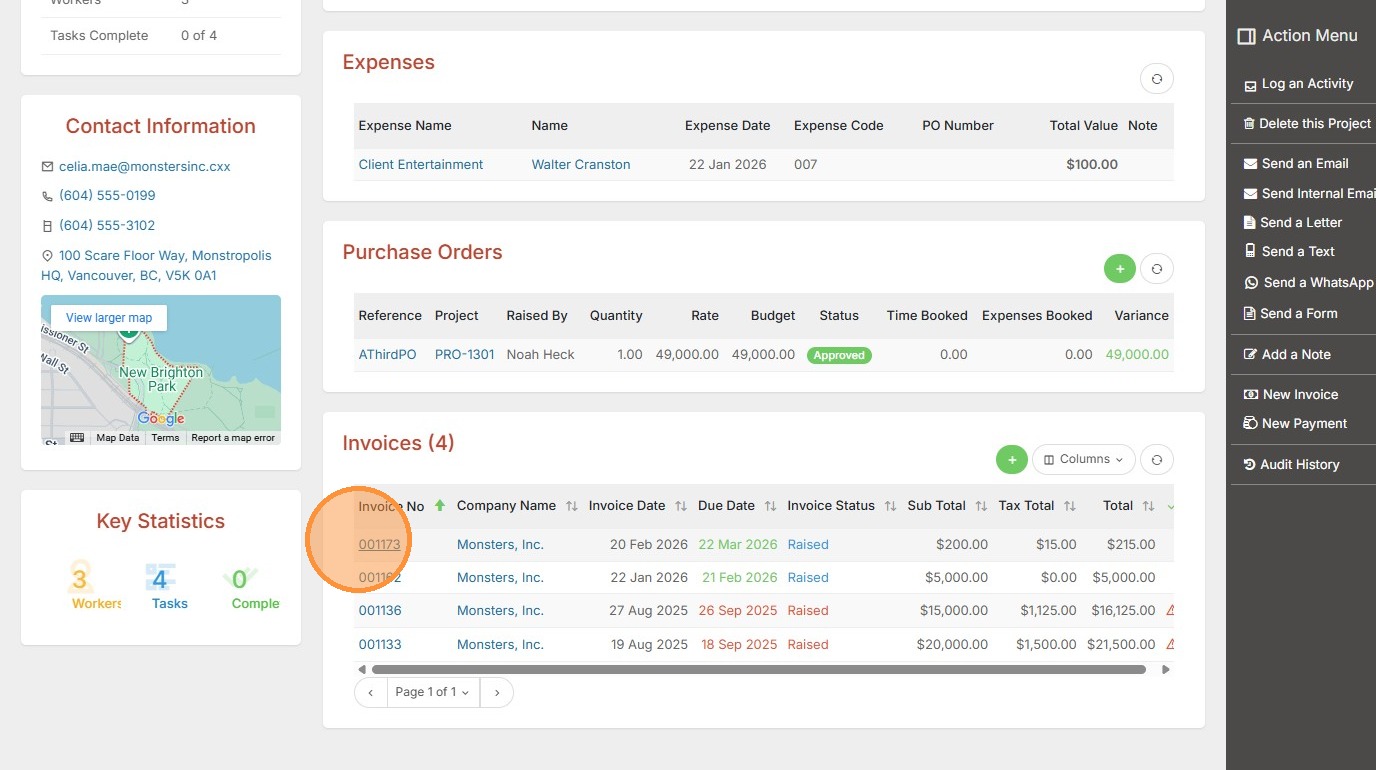Select New Invoice in Action Menu
The image size is (1376, 770).
click(x=1299, y=395)
